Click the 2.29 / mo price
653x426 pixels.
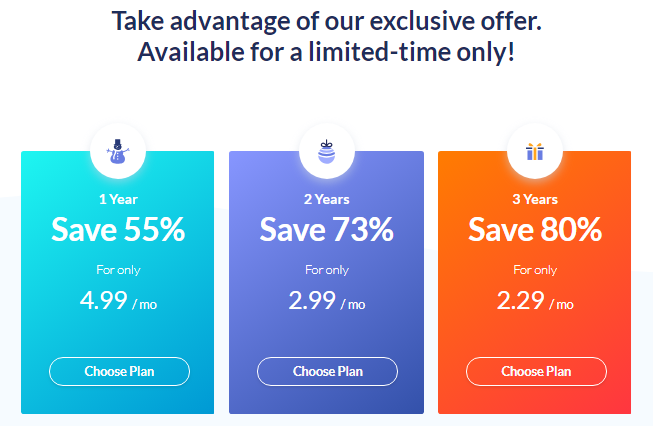pos(535,300)
